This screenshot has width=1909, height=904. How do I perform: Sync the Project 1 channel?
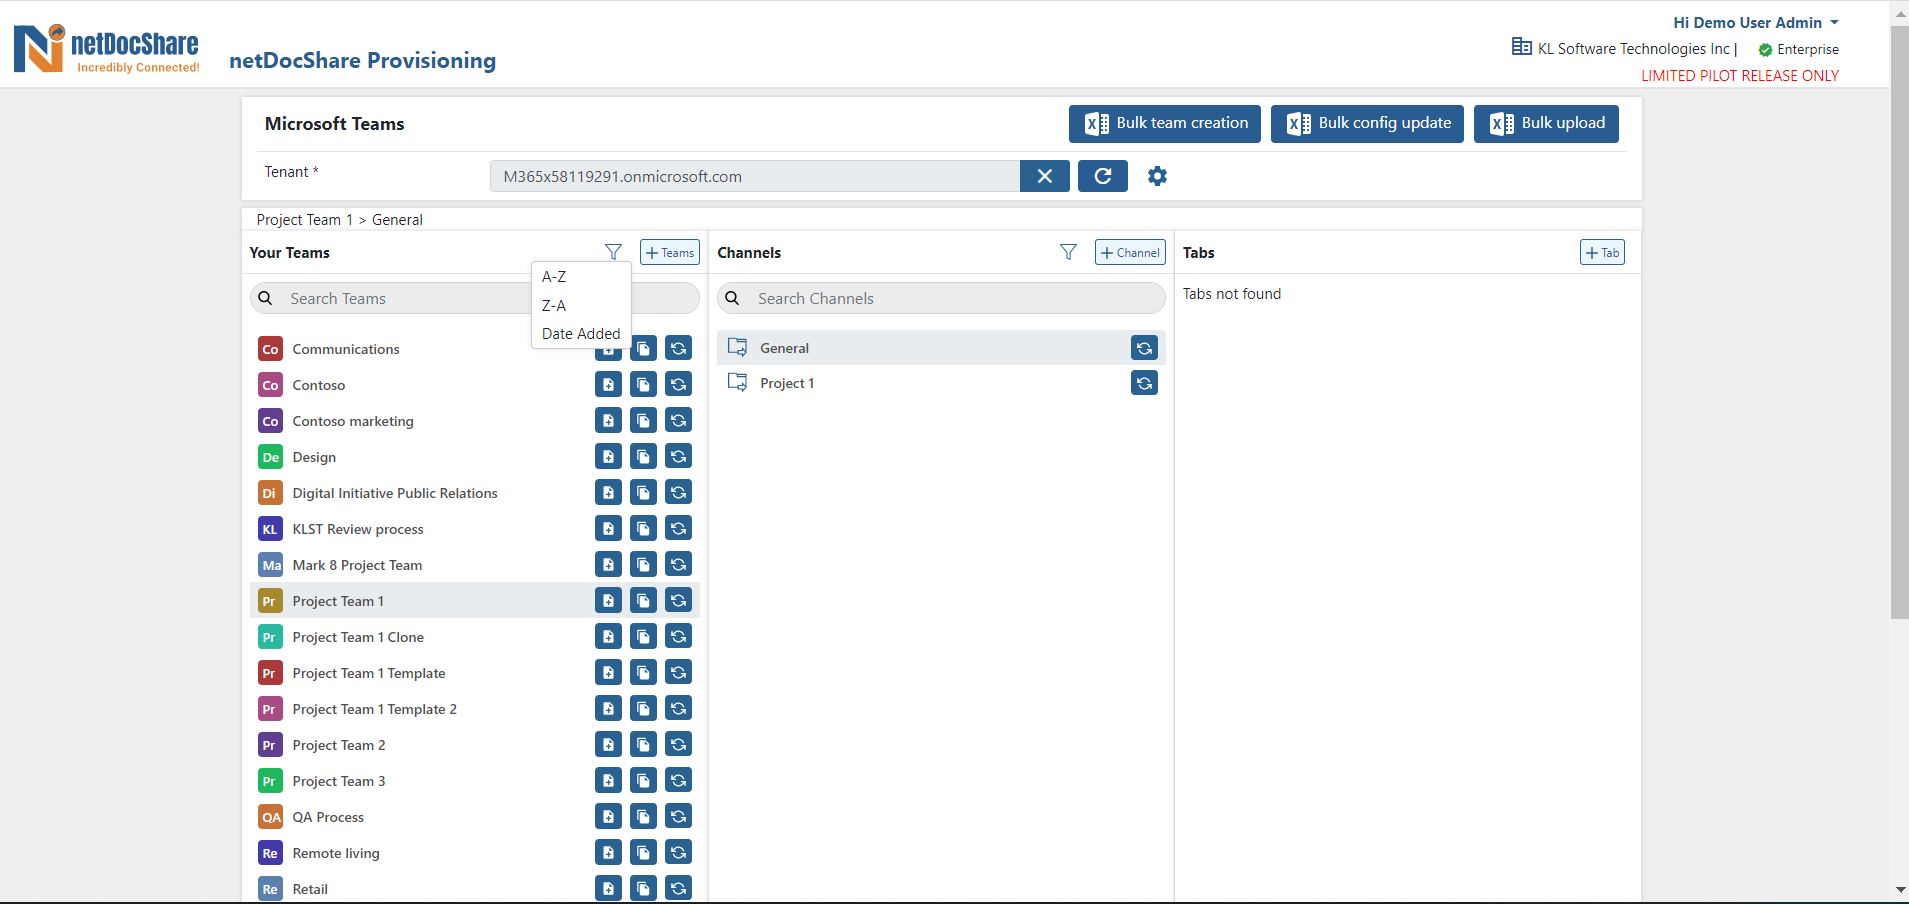coord(1144,383)
